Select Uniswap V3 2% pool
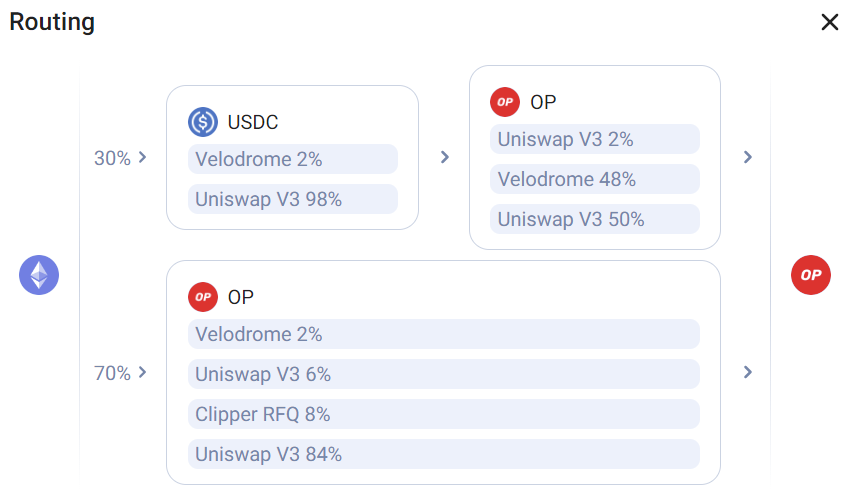 point(594,139)
